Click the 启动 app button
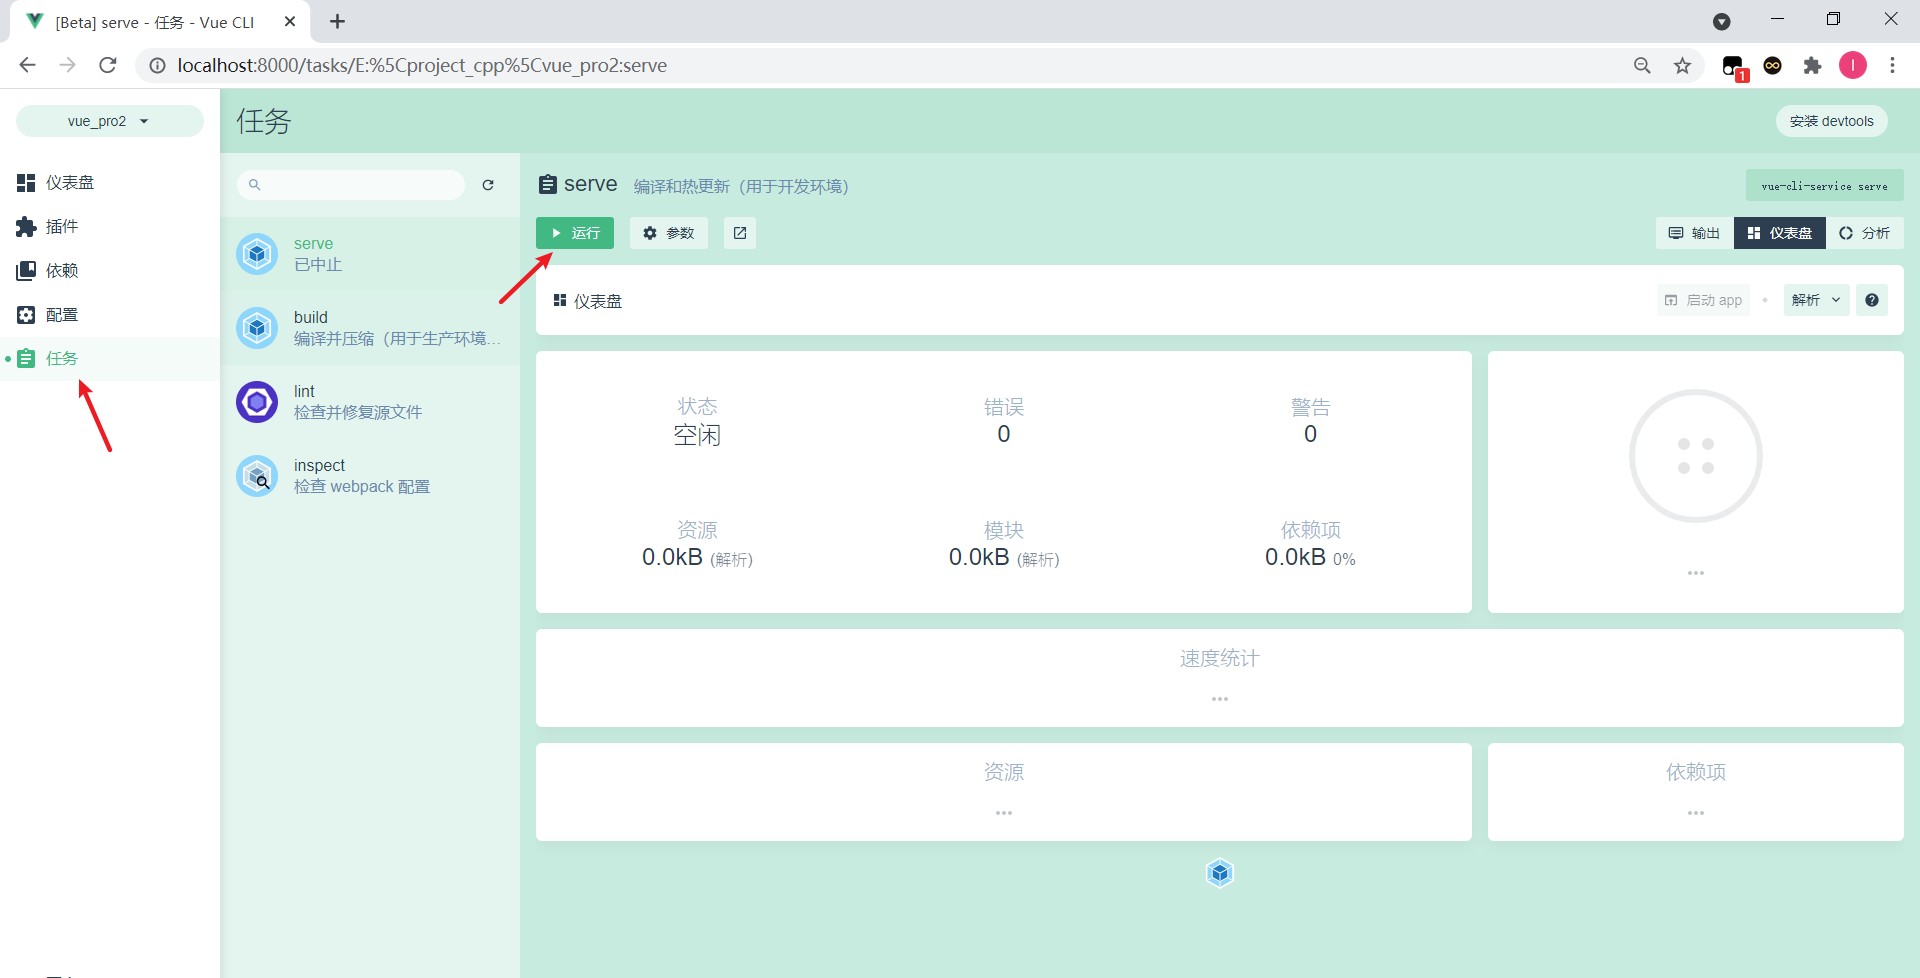Image resolution: width=1920 pixels, height=978 pixels. click(1704, 300)
